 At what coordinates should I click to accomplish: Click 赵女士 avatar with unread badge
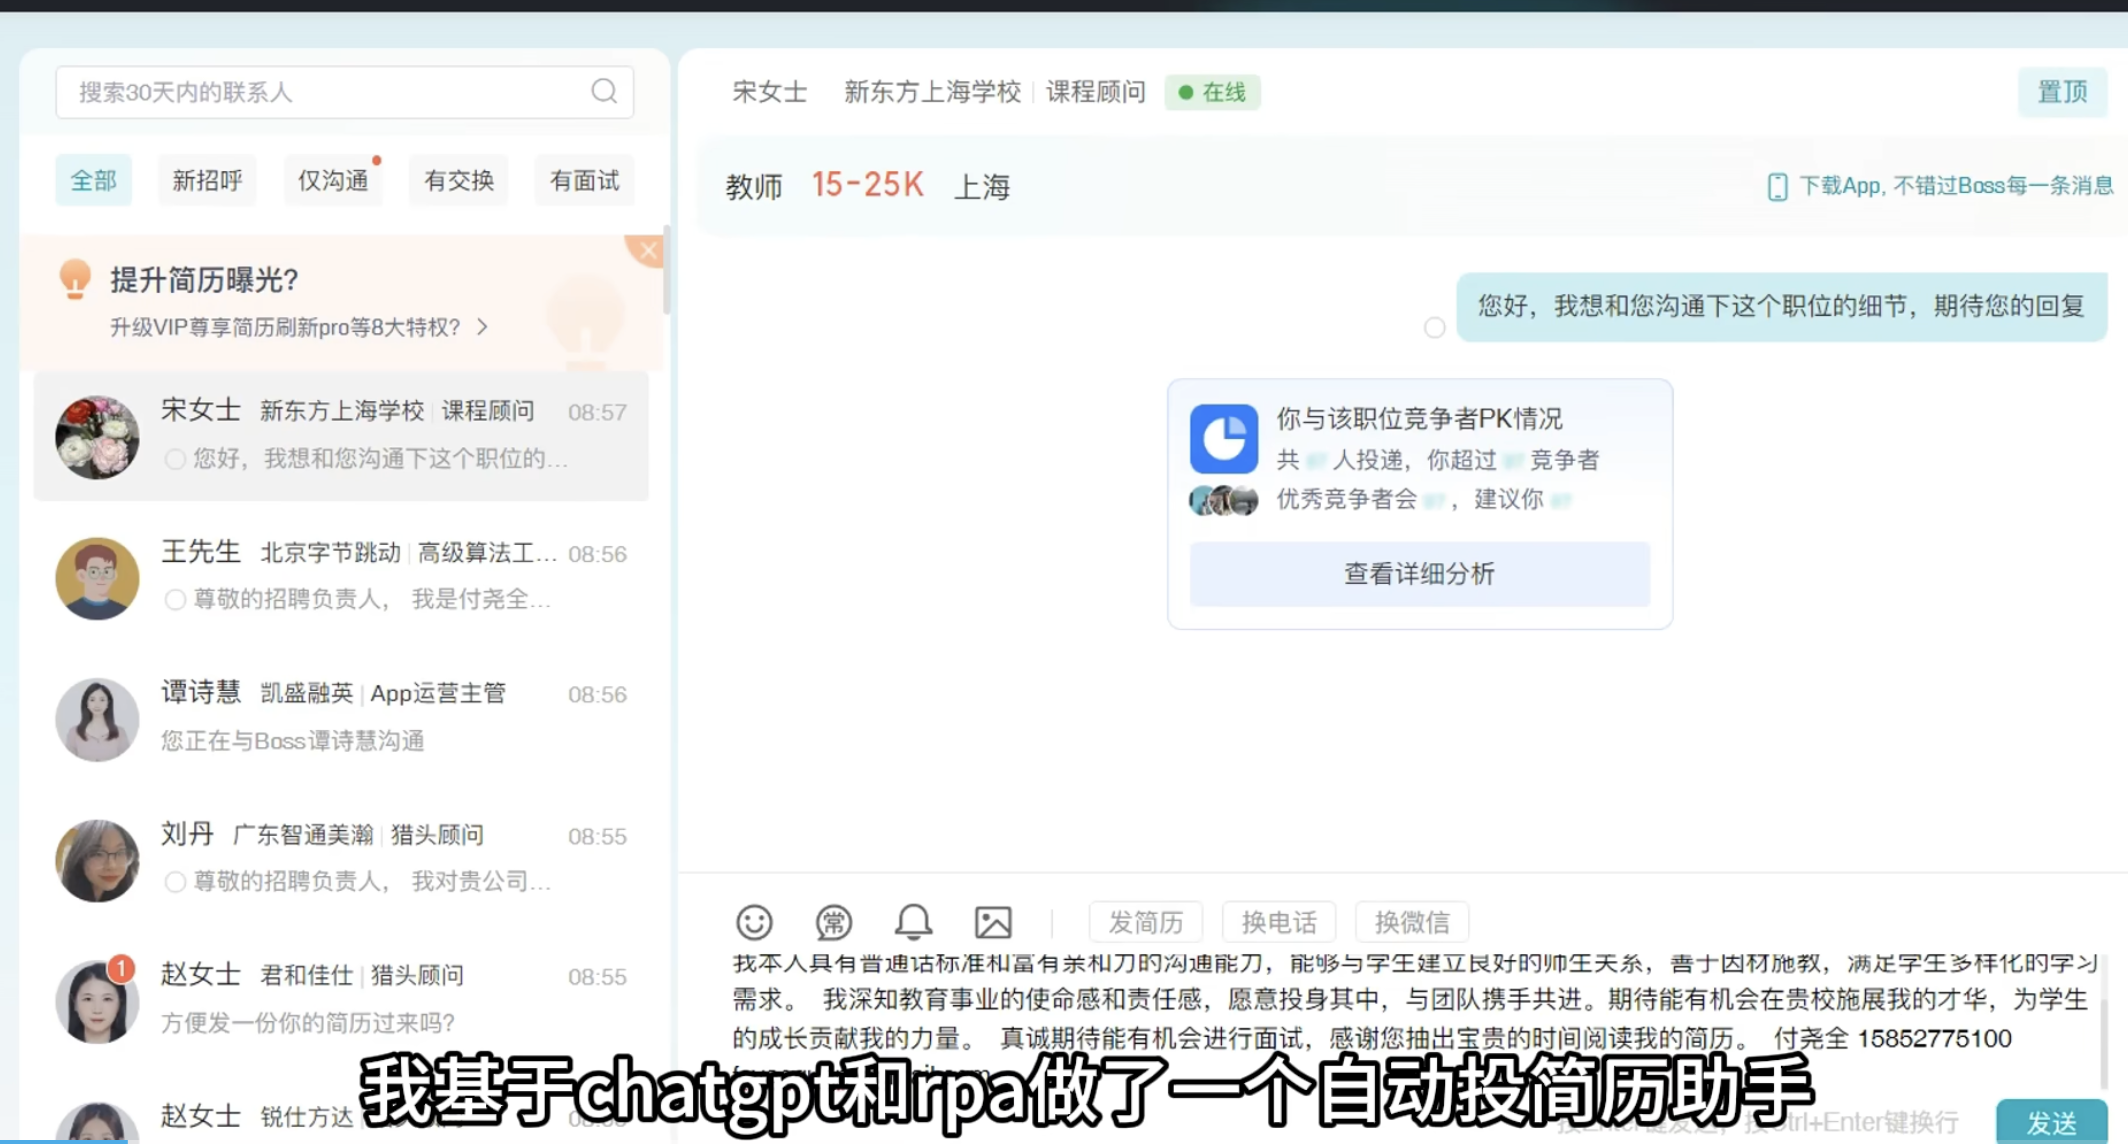pos(97,1002)
